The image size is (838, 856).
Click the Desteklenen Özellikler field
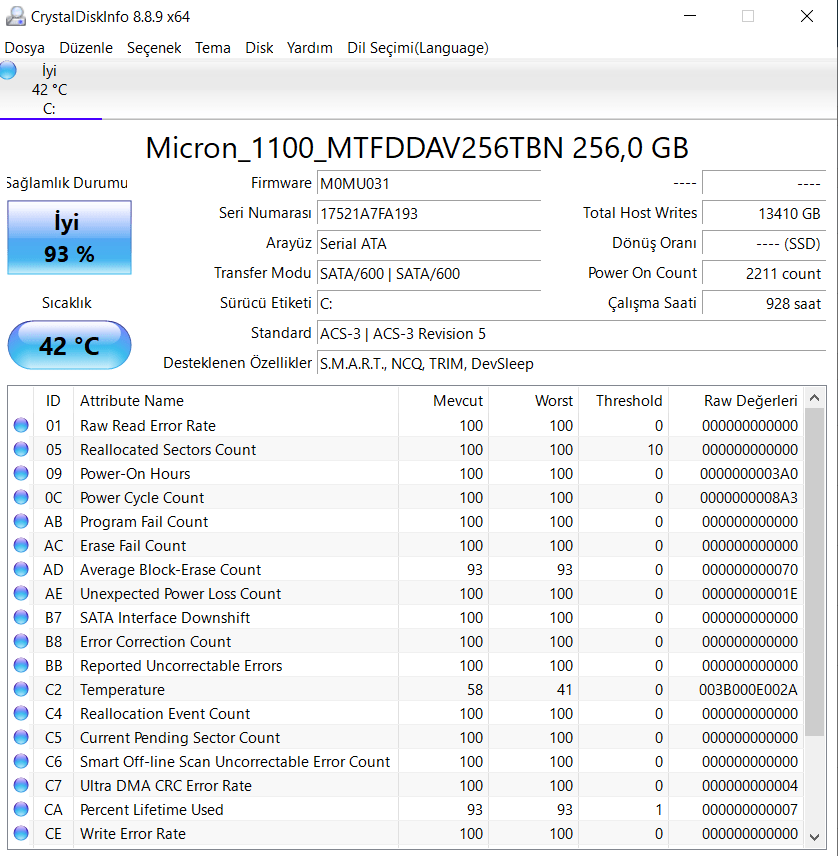[571, 364]
